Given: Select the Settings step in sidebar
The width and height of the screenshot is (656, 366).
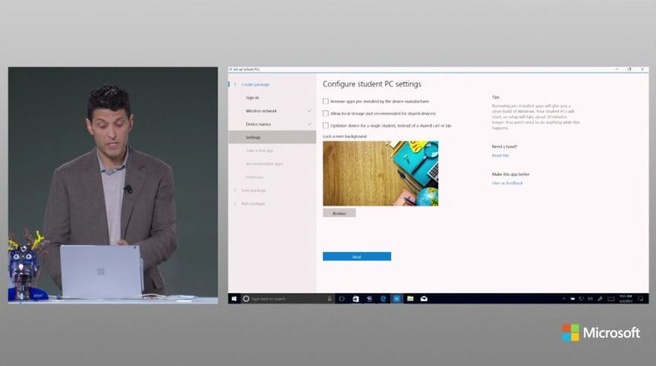Looking at the screenshot, I should pos(272,137).
